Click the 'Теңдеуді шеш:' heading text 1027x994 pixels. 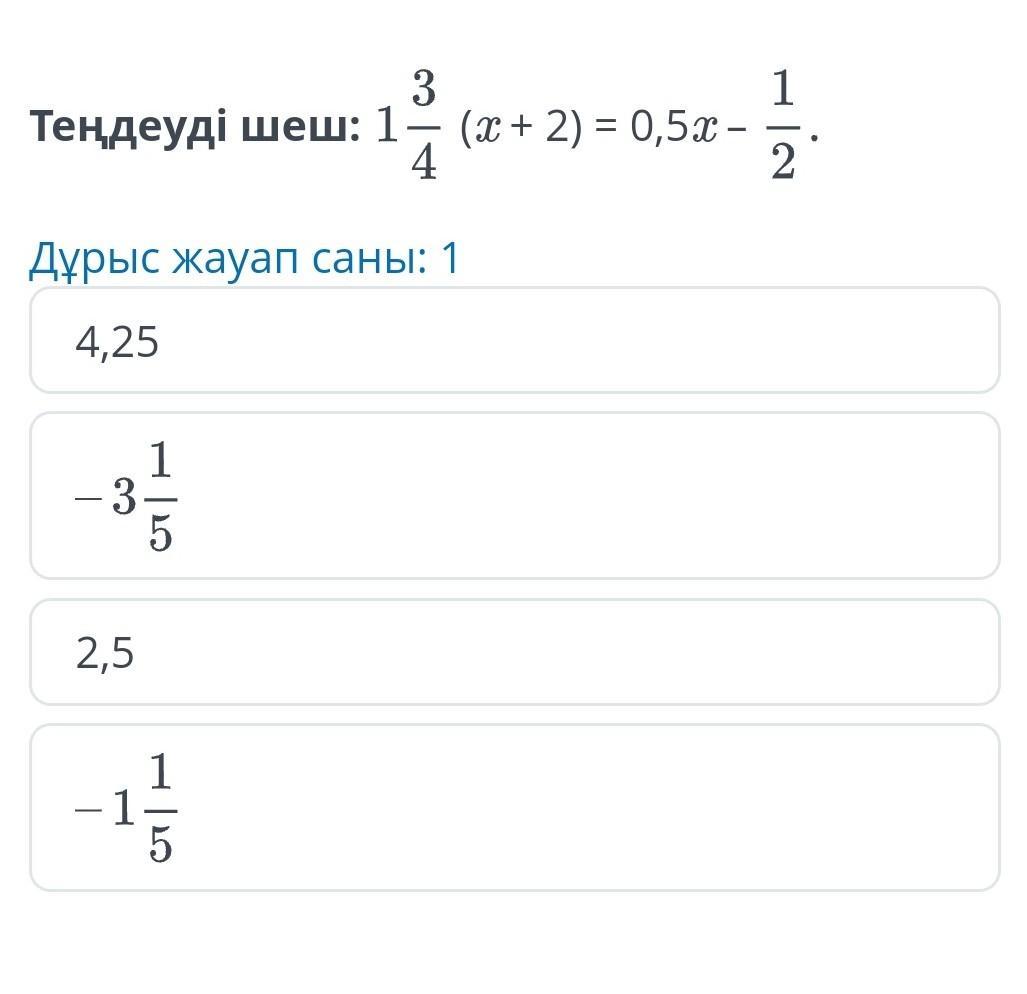click(195, 127)
